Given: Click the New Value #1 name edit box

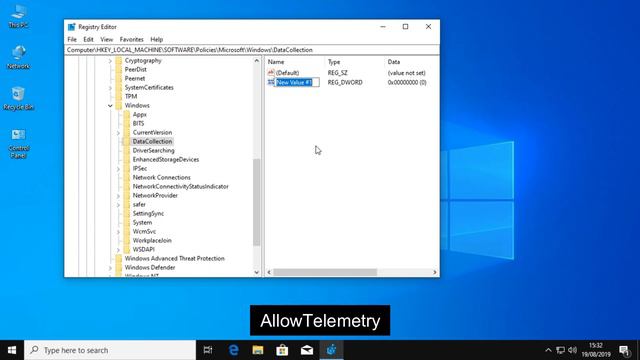Looking at the screenshot, I should tap(297, 82).
